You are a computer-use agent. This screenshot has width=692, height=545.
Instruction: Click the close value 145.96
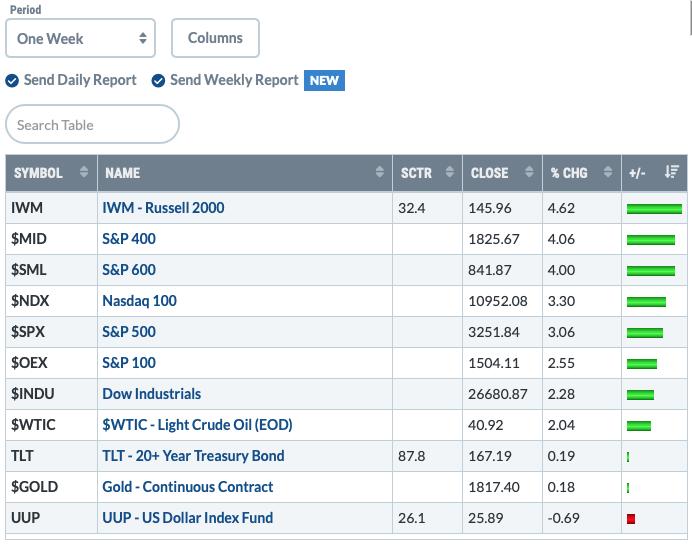[x=490, y=208]
